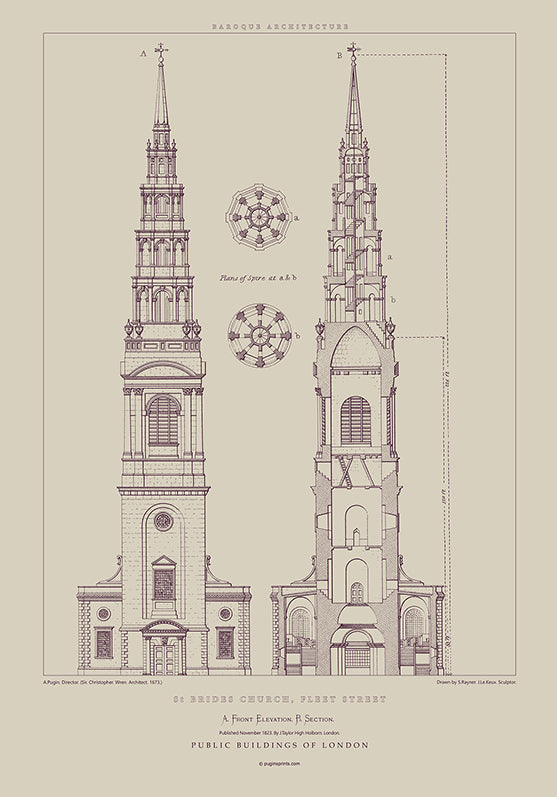Viewport: 557px width, 797px height.
Task: Click the letter B label beside right spire
Action: coord(339,56)
